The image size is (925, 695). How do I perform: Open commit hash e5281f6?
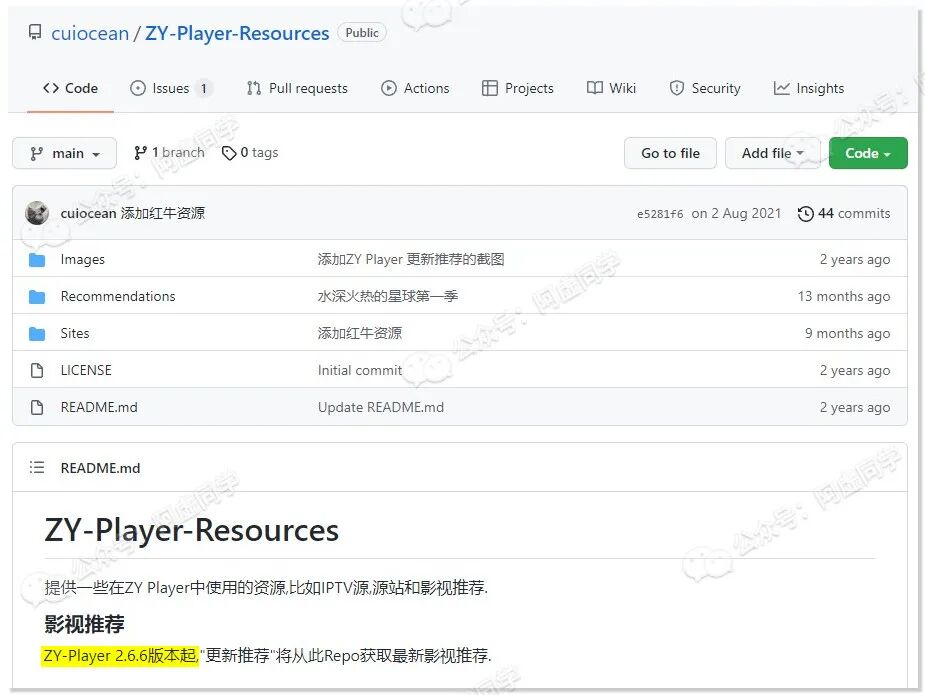[x=660, y=214]
